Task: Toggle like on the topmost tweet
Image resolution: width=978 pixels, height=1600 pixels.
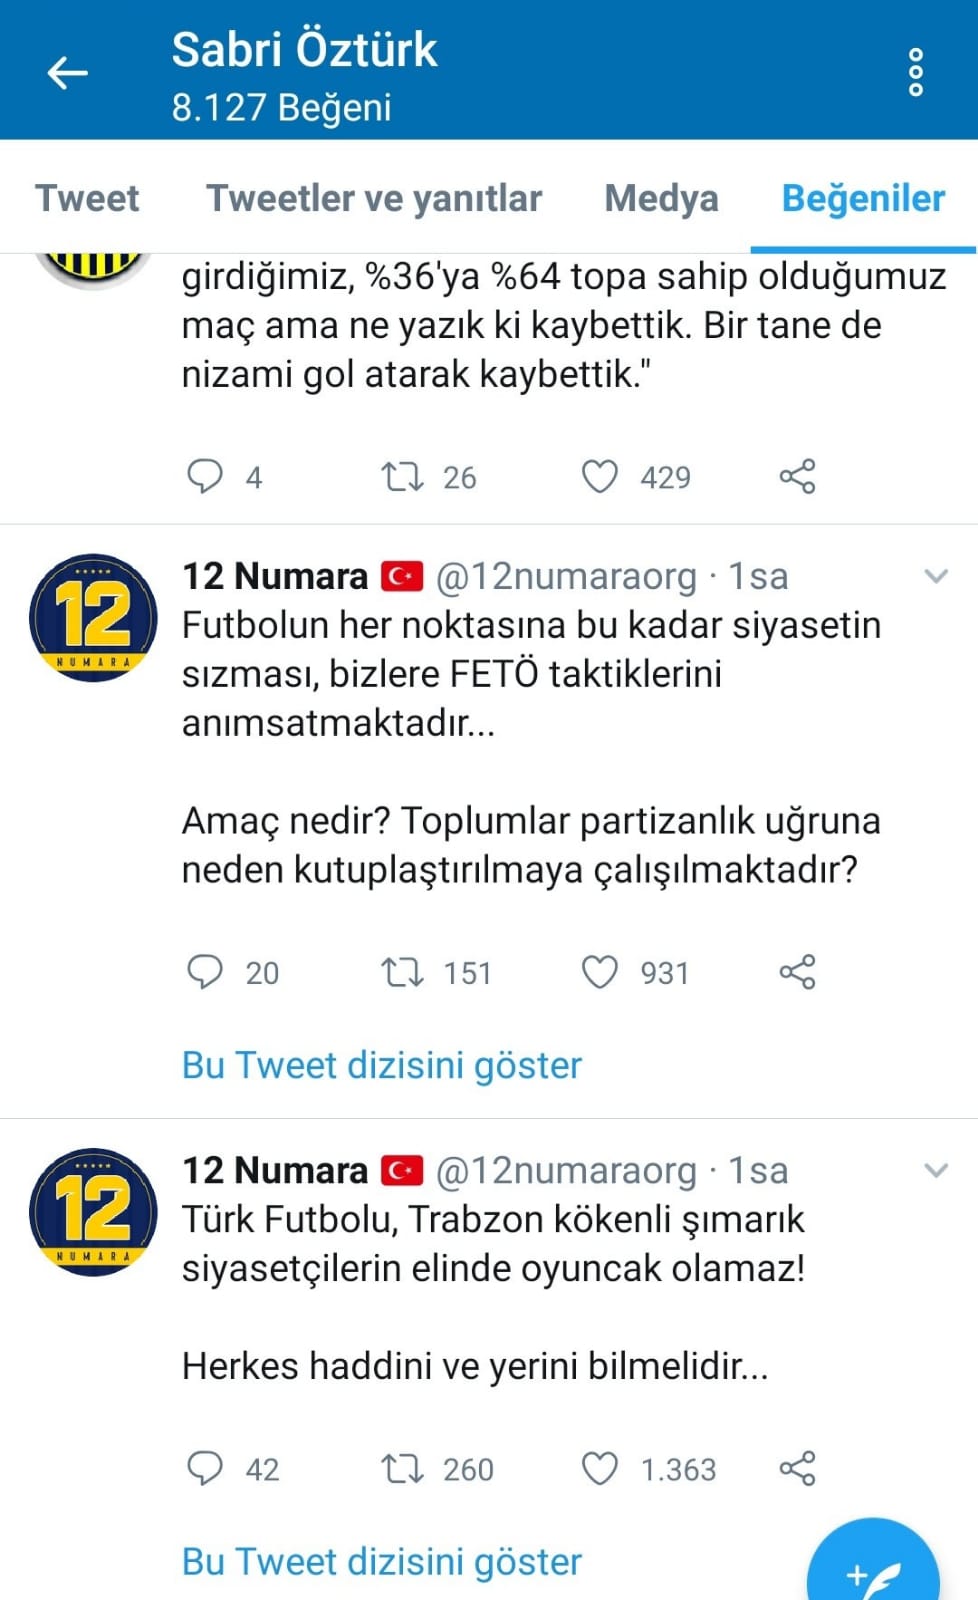Action: (601, 477)
